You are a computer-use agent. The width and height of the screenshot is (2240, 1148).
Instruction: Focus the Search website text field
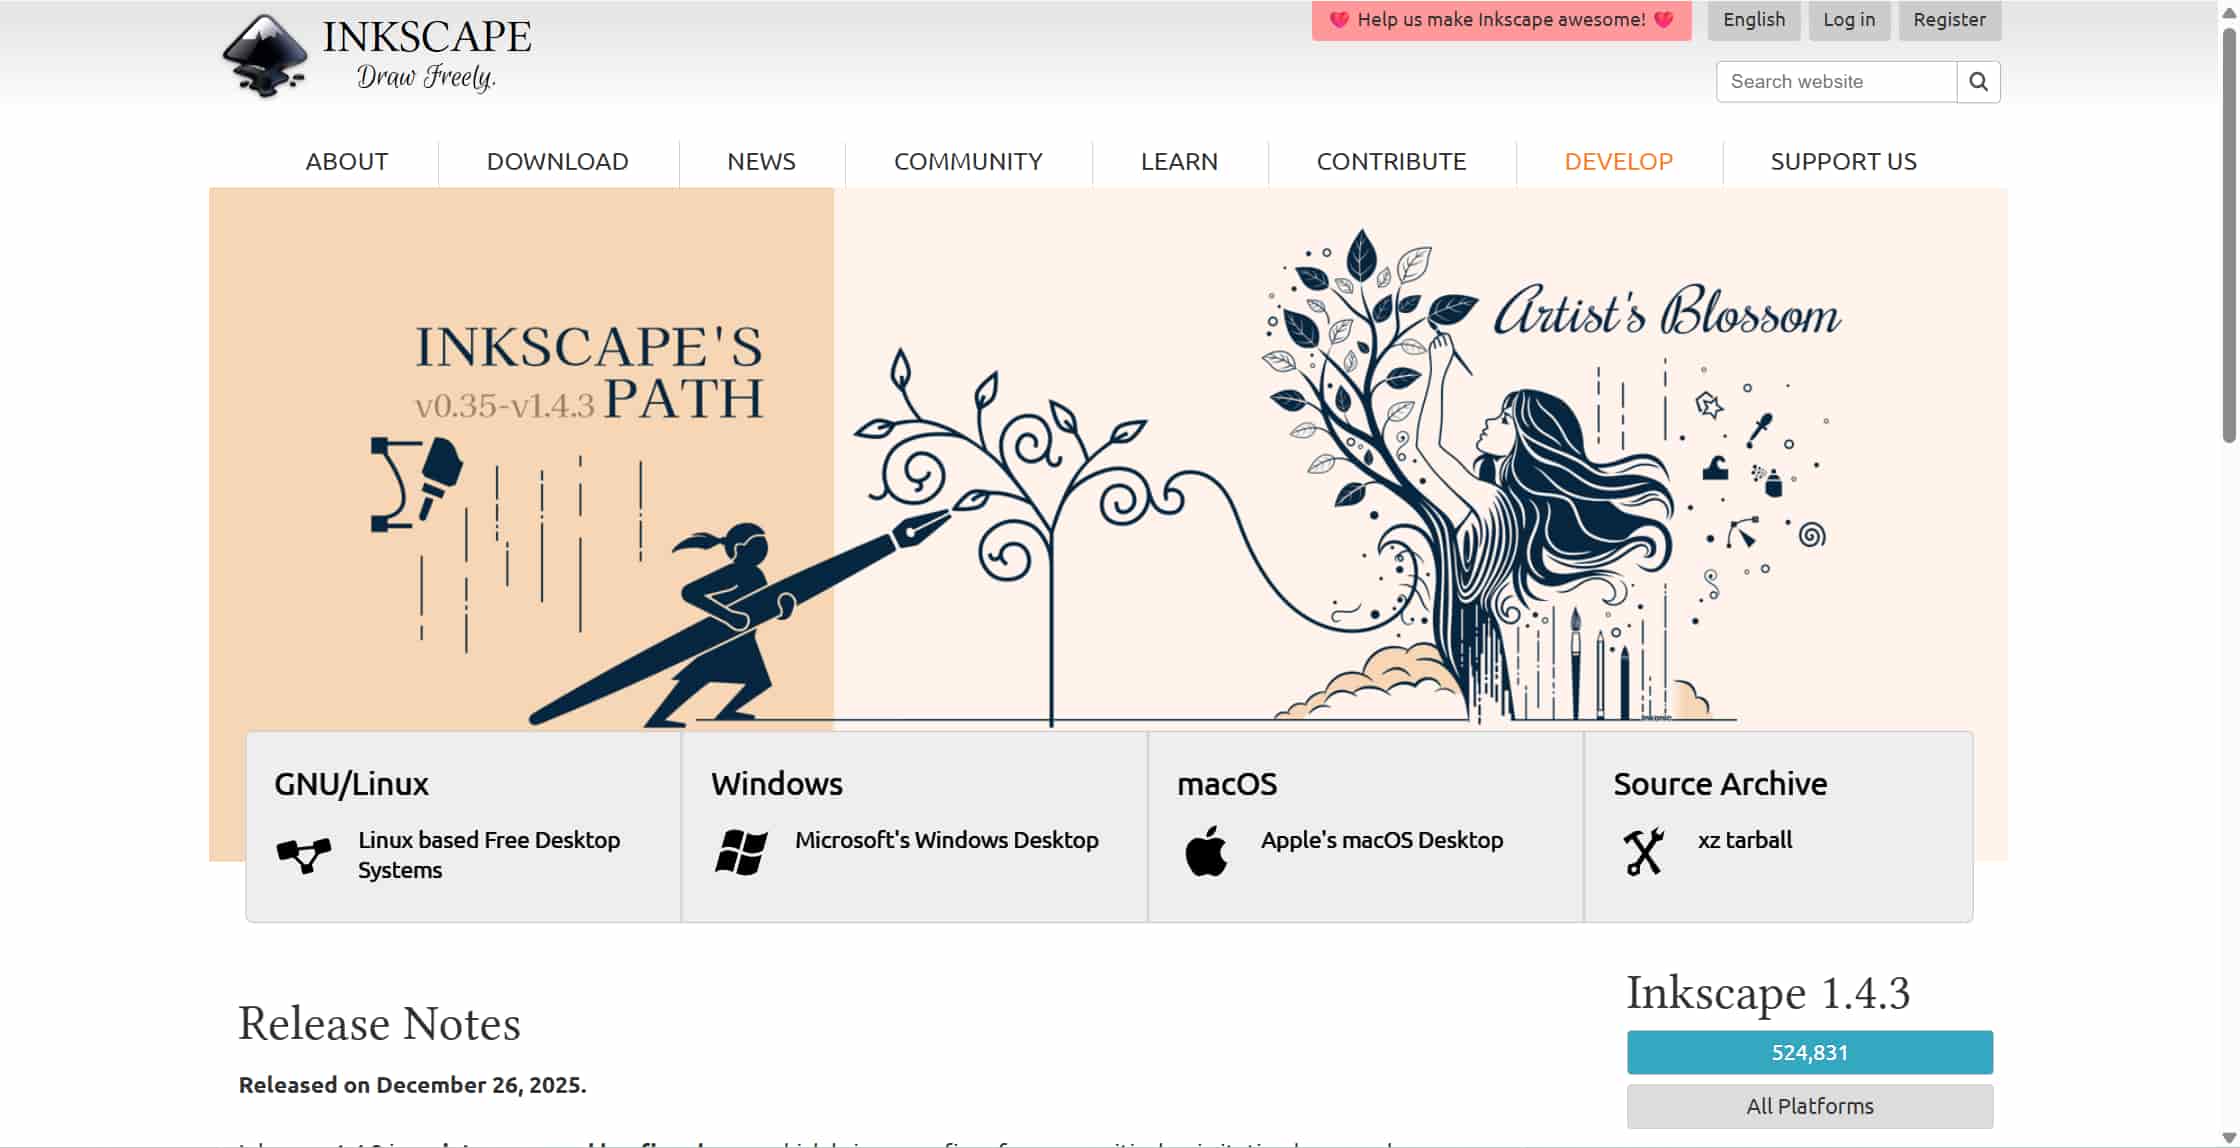click(1835, 82)
